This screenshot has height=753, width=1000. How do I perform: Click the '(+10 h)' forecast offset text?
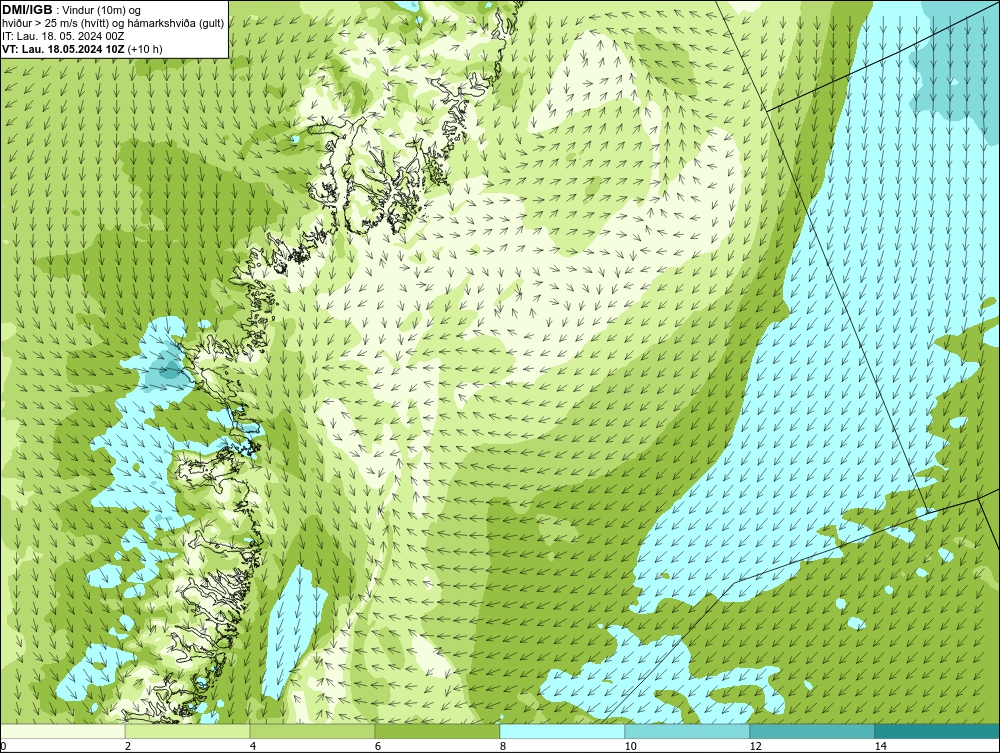(x=145, y=49)
